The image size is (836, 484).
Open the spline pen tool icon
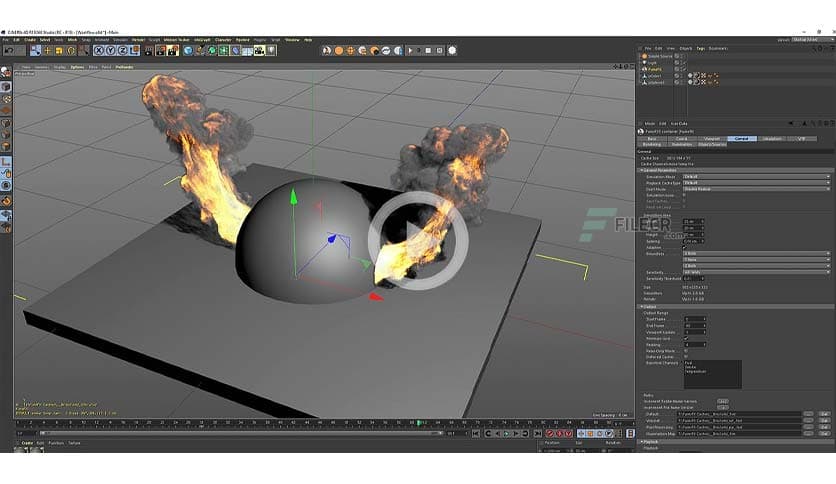click(200, 51)
